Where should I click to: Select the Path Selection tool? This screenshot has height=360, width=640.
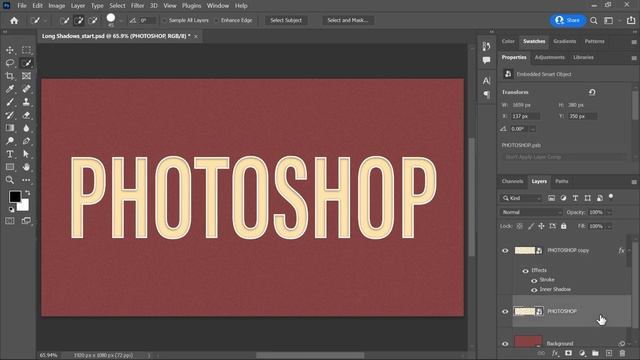(26, 154)
